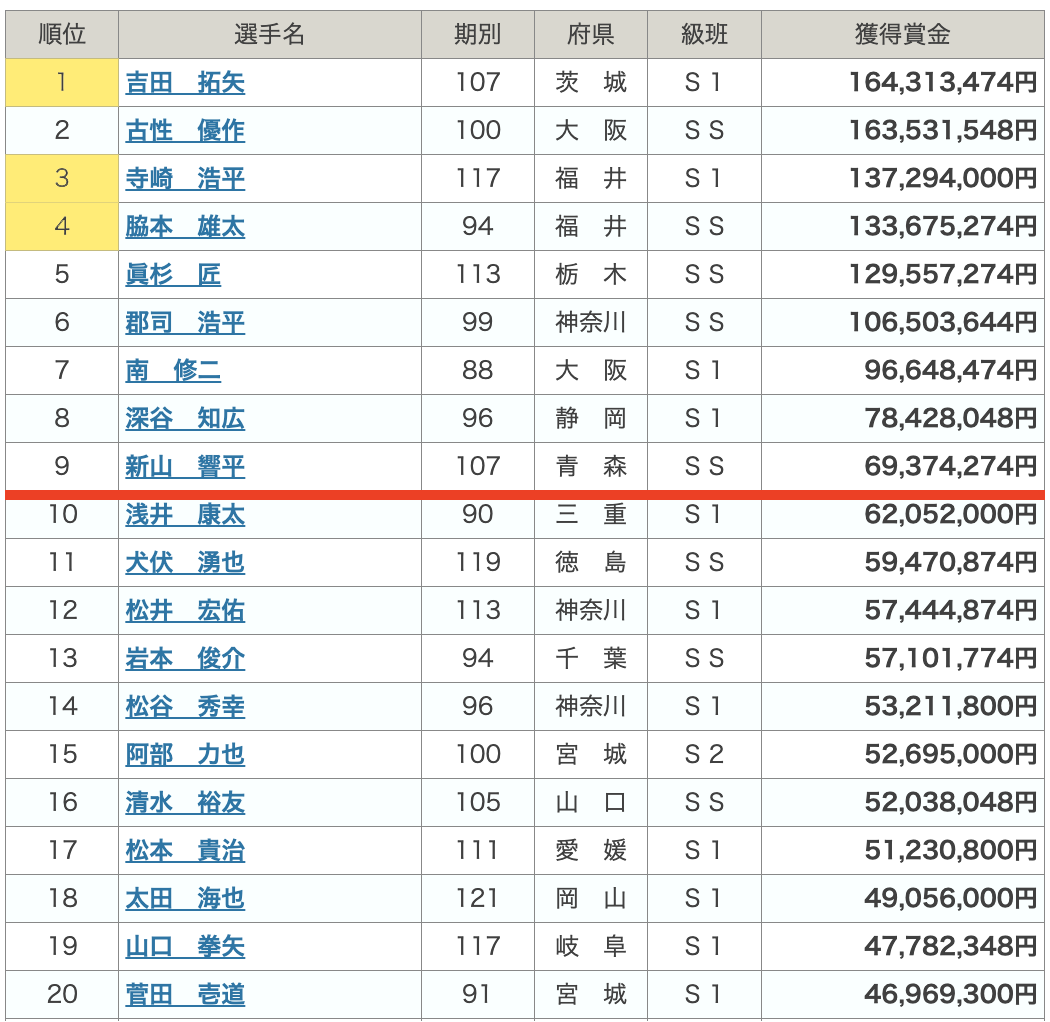The height and width of the screenshot is (1022, 1050).
Task: Open 吉田 拓矢 player profile link
Action: pyautogui.click(x=185, y=83)
